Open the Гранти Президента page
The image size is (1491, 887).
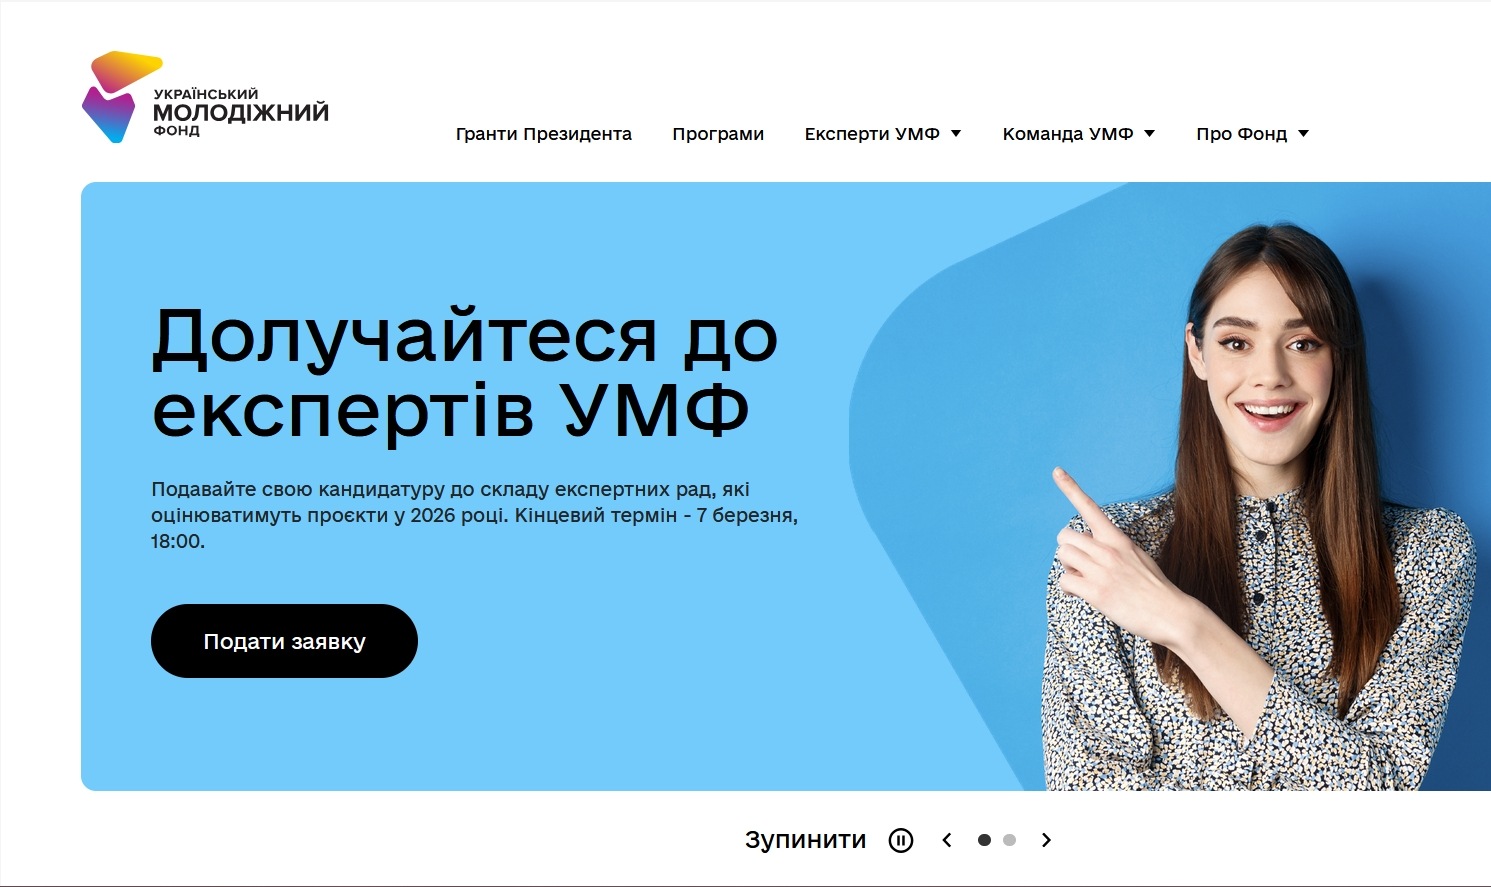(x=544, y=134)
